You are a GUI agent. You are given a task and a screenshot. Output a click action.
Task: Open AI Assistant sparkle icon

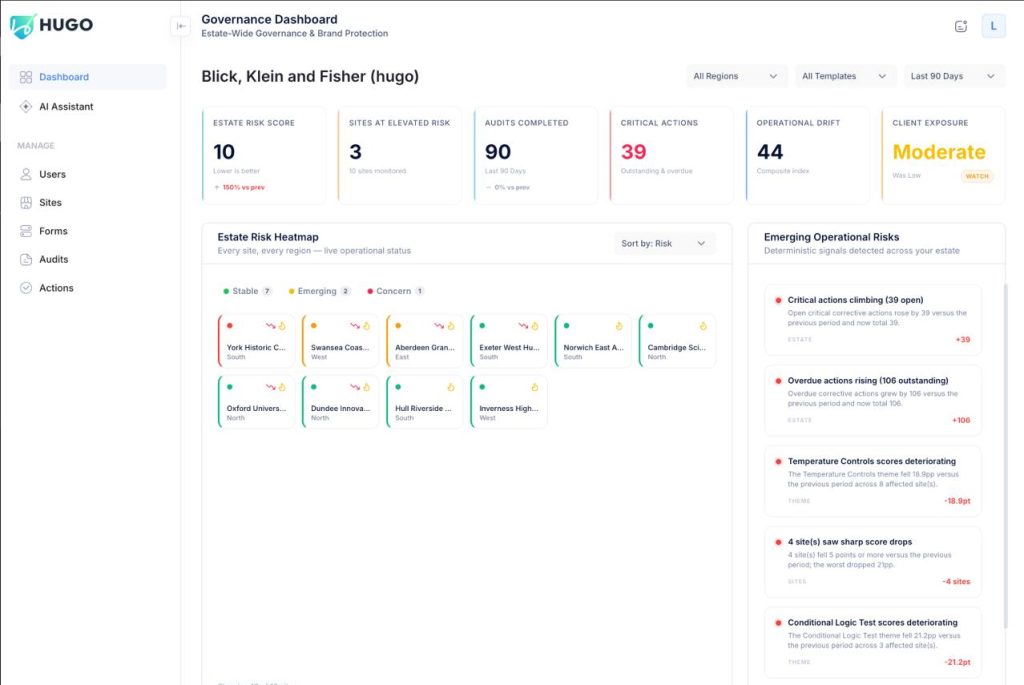coord(25,106)
